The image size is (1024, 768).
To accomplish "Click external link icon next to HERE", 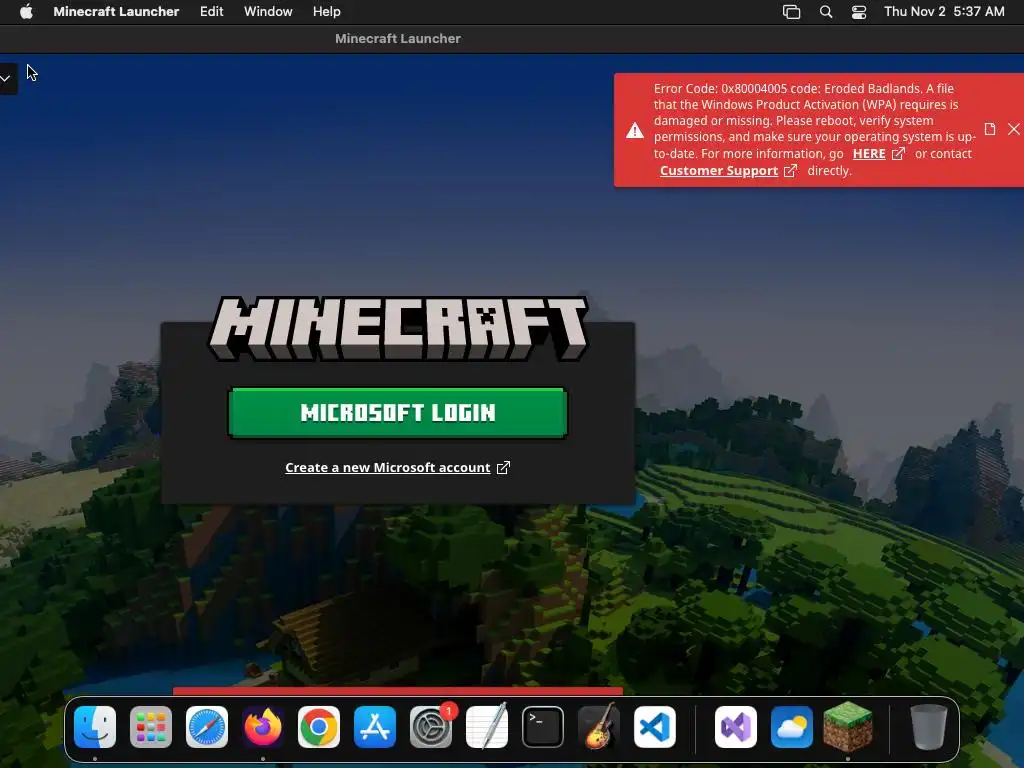I will point(899,153).
